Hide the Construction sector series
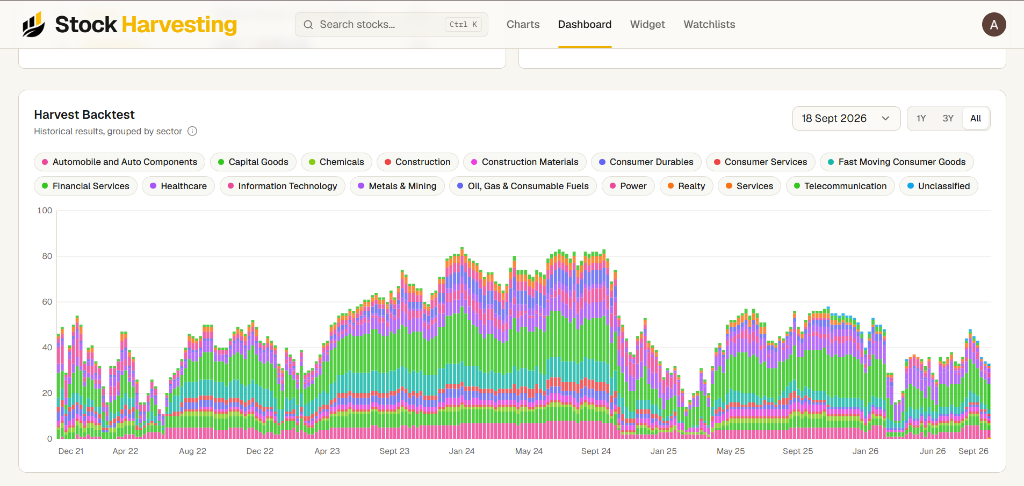The width and height of the screenshot is (1024, 486). [x=417, y=162]
